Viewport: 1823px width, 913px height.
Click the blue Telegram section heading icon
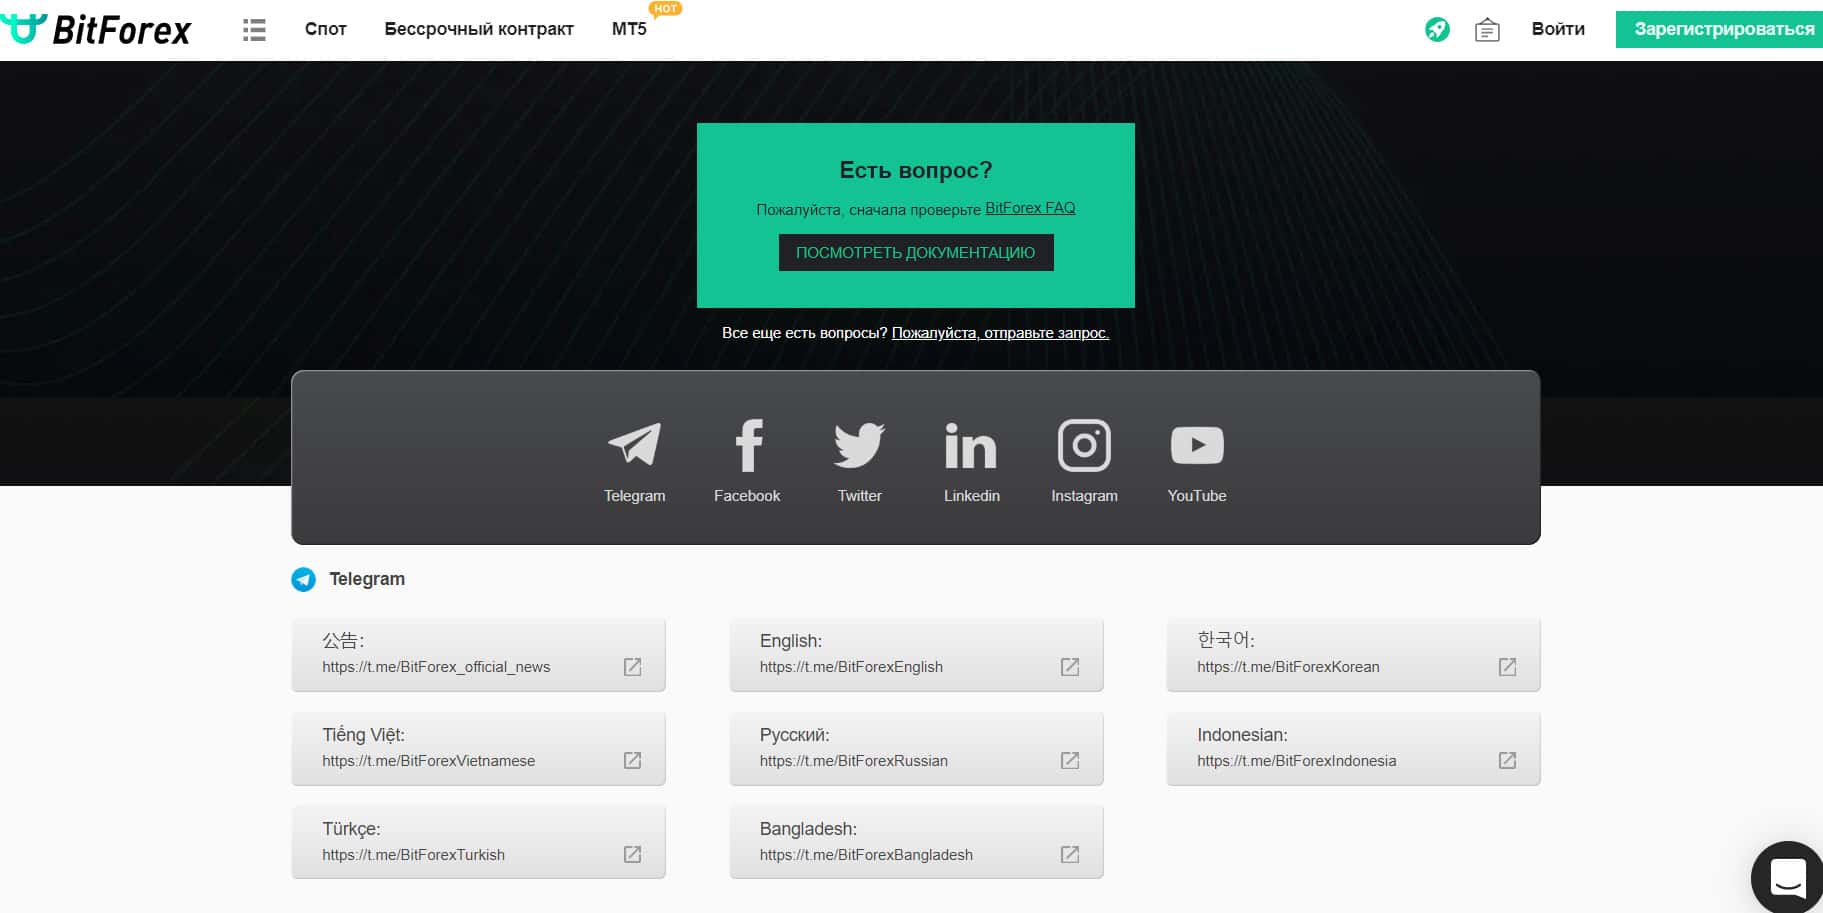[x=303, y=580]
